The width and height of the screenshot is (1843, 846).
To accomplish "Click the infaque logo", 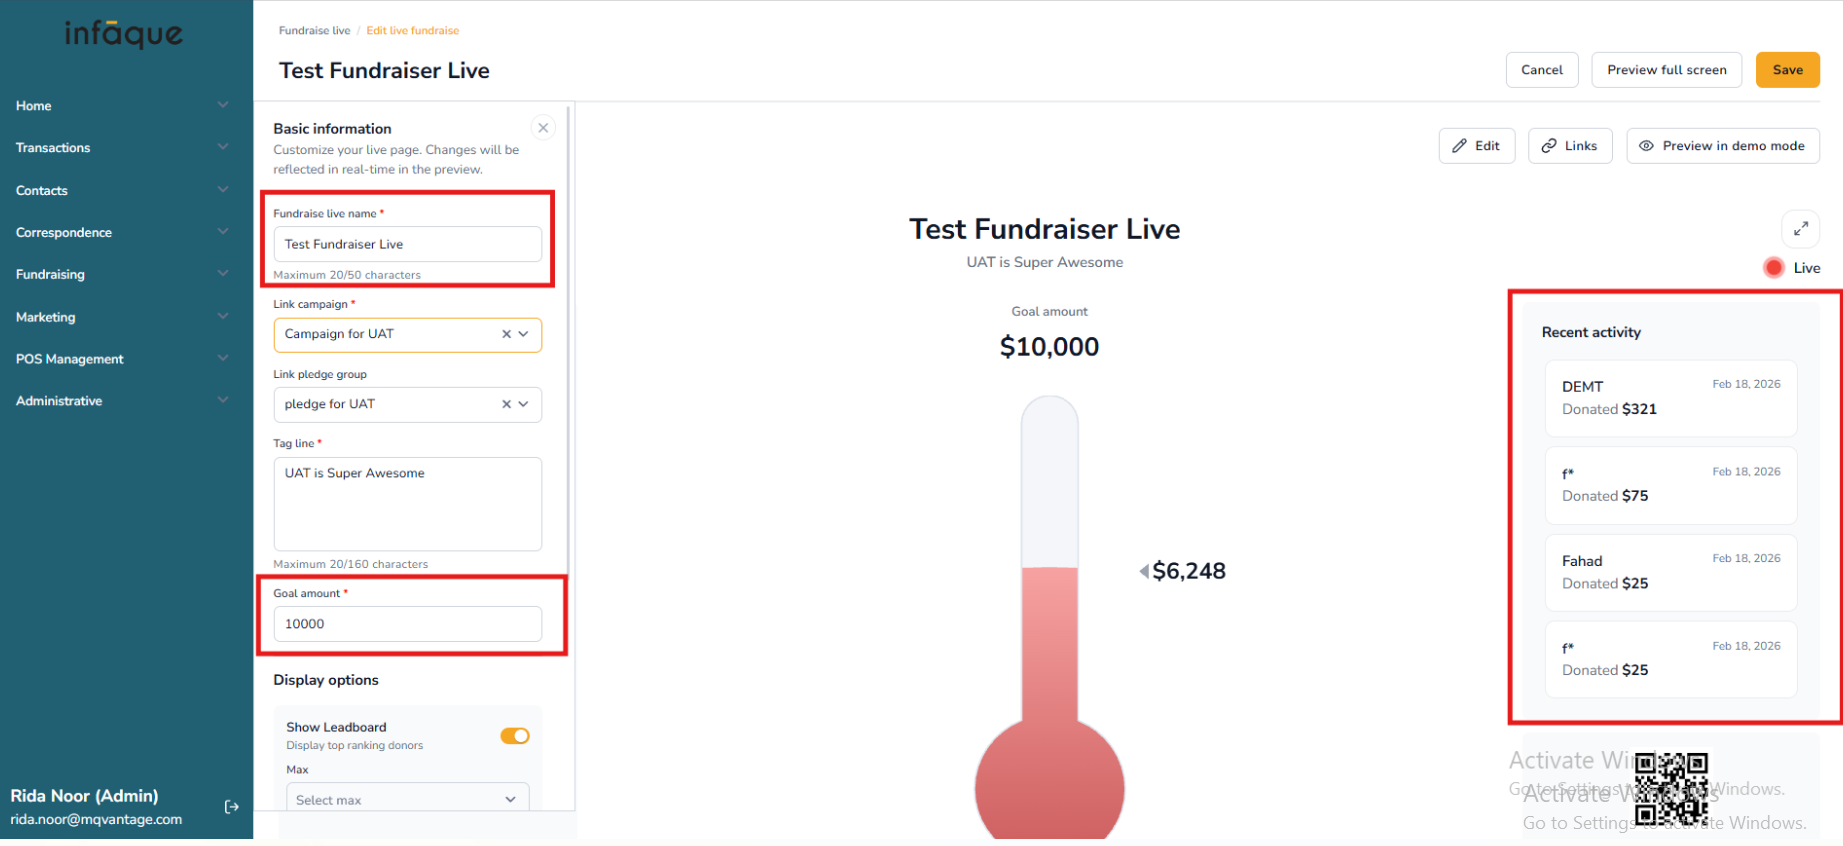I will point(124,35).
